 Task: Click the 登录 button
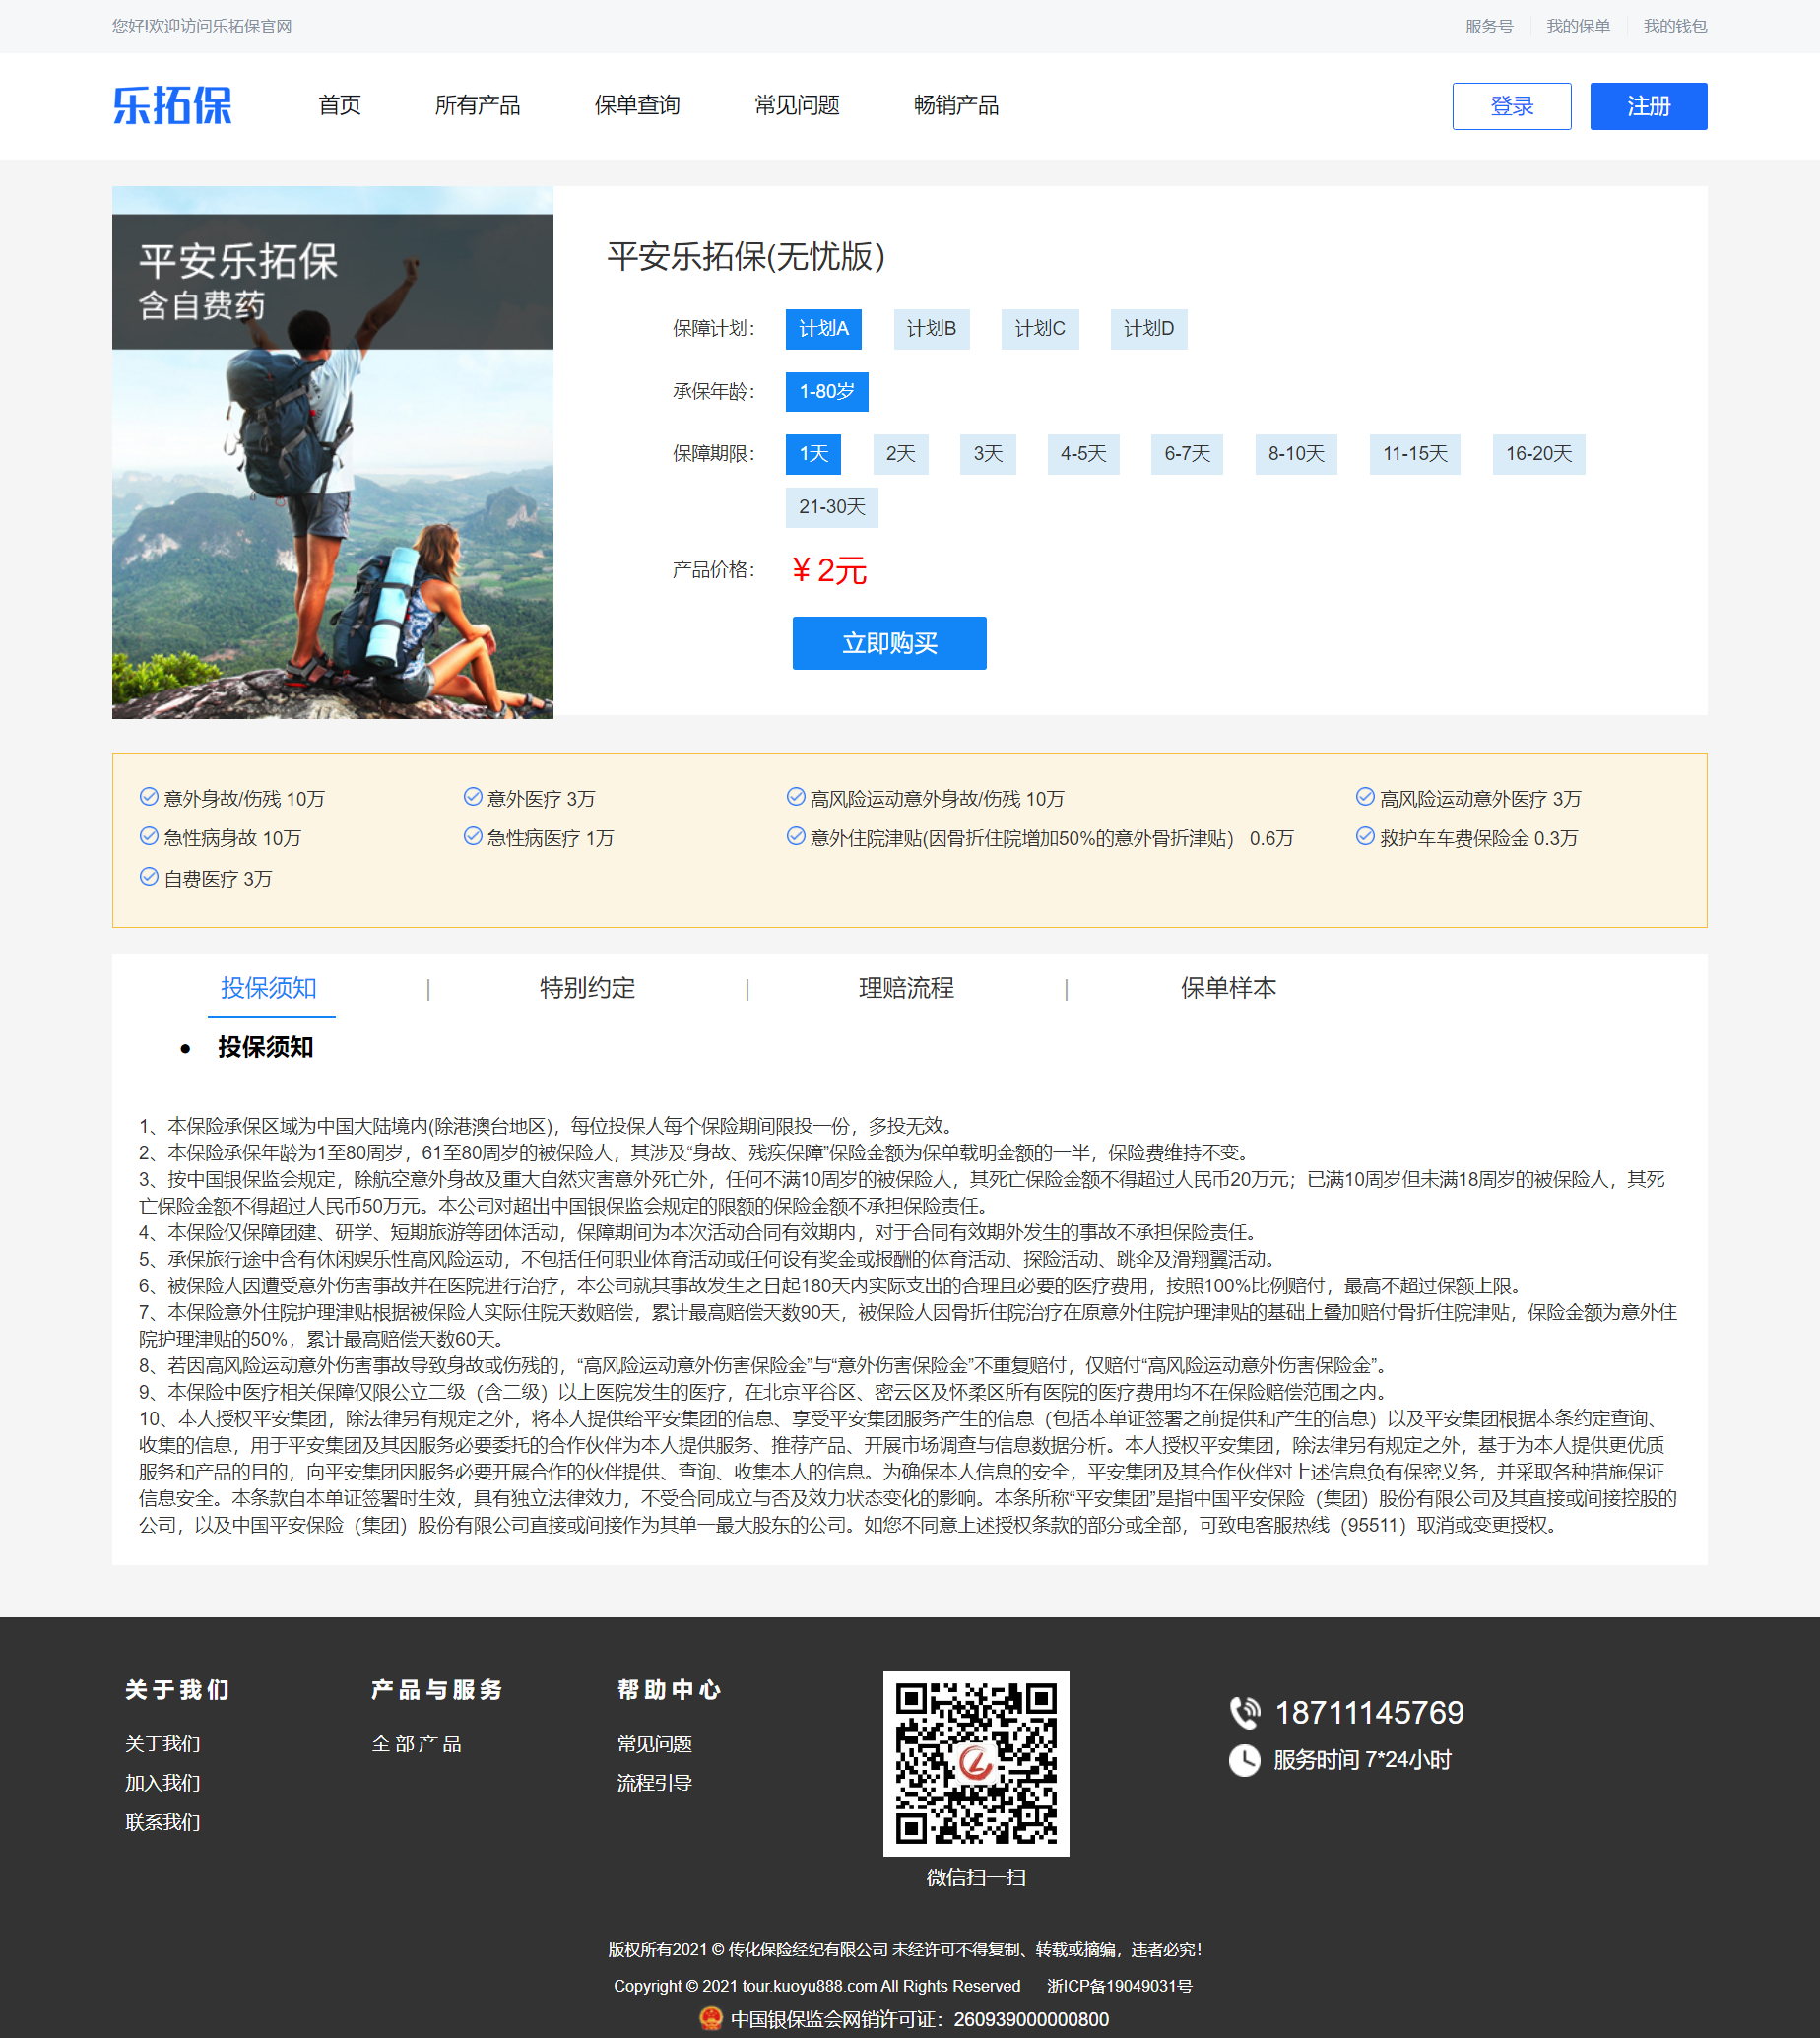click(1510, 106)
